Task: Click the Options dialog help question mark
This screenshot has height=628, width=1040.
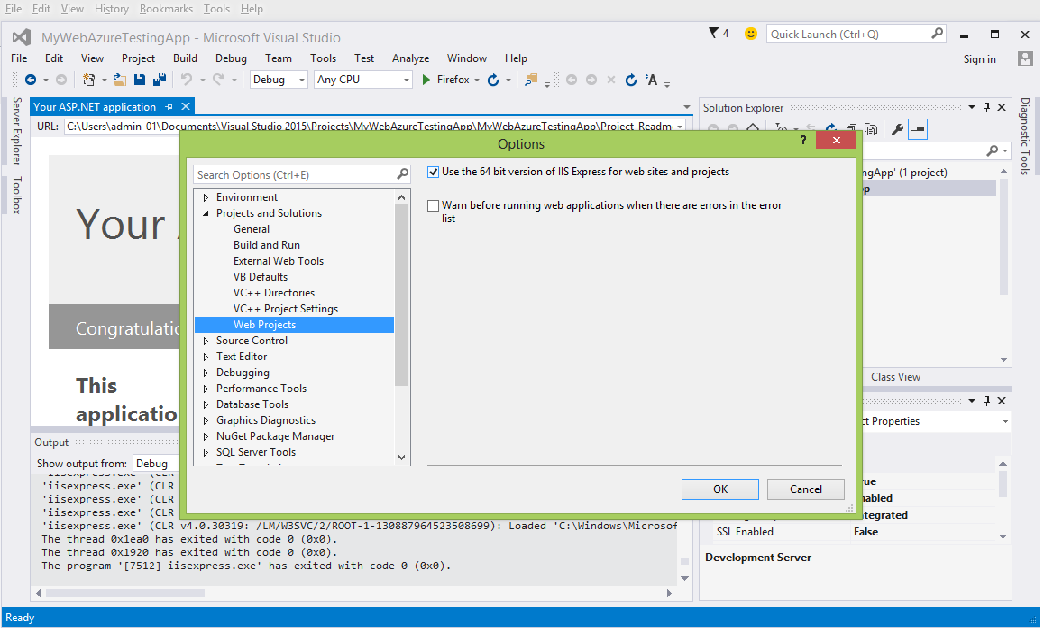Action: 803,140
